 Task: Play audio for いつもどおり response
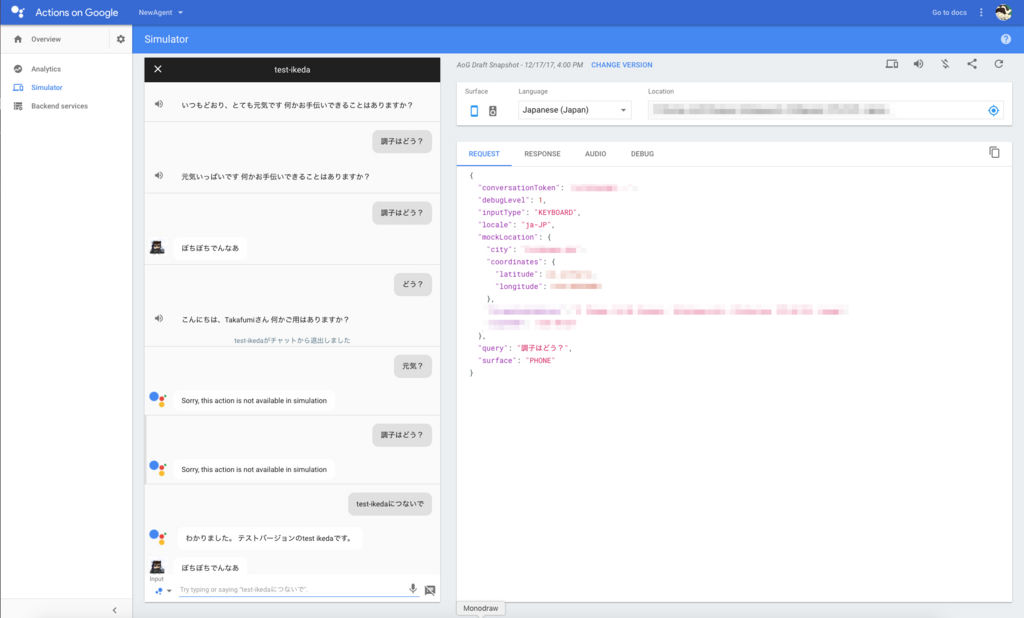pos(159,104)
